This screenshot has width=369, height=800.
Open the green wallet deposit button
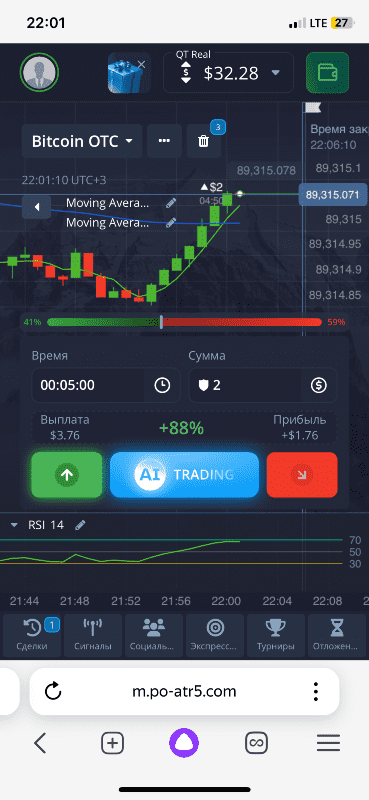(327, 73)
